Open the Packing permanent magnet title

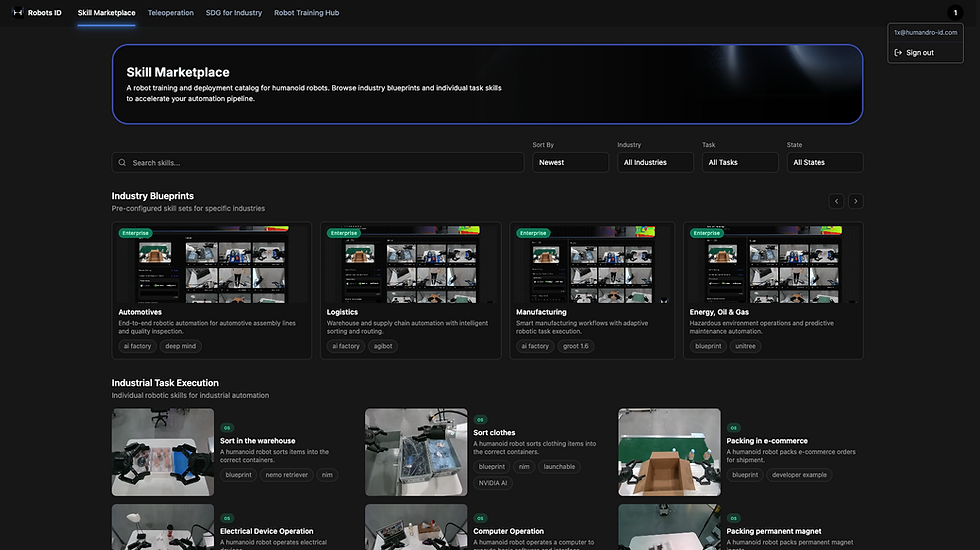point(774,531)
